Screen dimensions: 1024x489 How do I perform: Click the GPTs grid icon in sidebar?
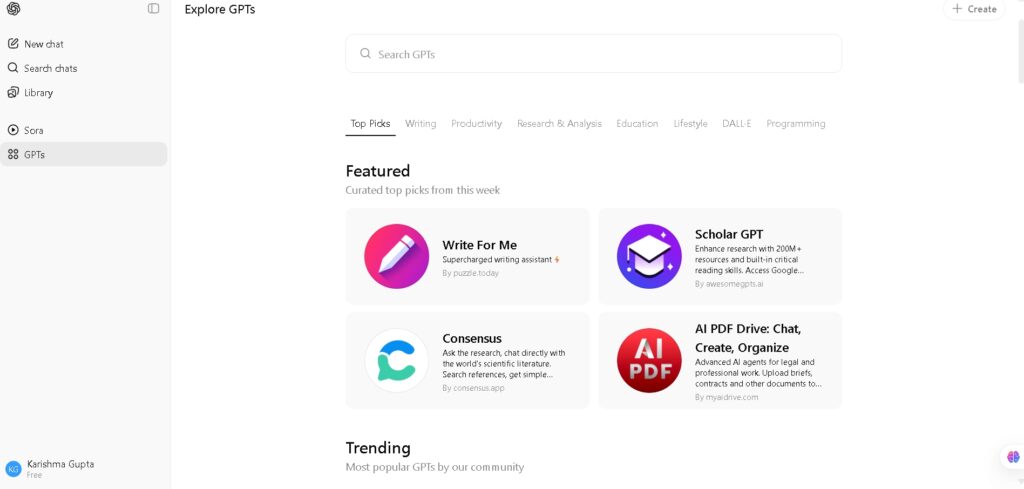click(x=13, y=154)
